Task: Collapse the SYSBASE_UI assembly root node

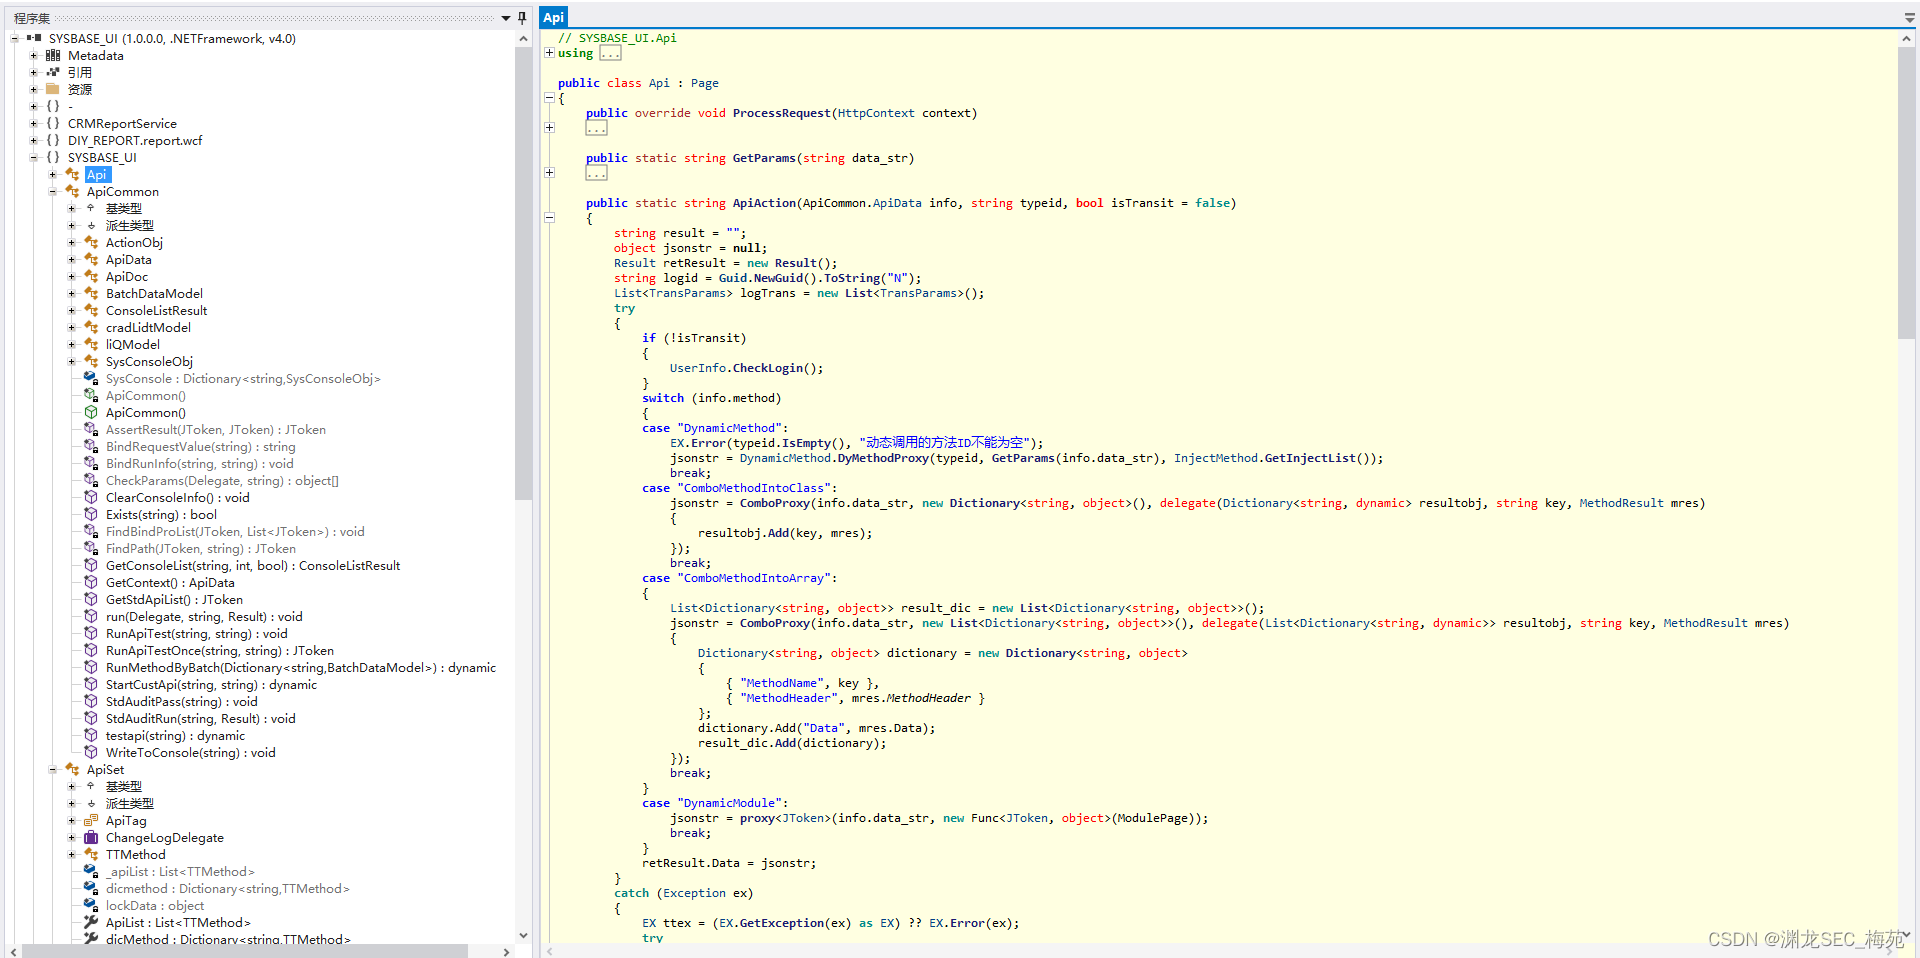Action: coord(15,38)
